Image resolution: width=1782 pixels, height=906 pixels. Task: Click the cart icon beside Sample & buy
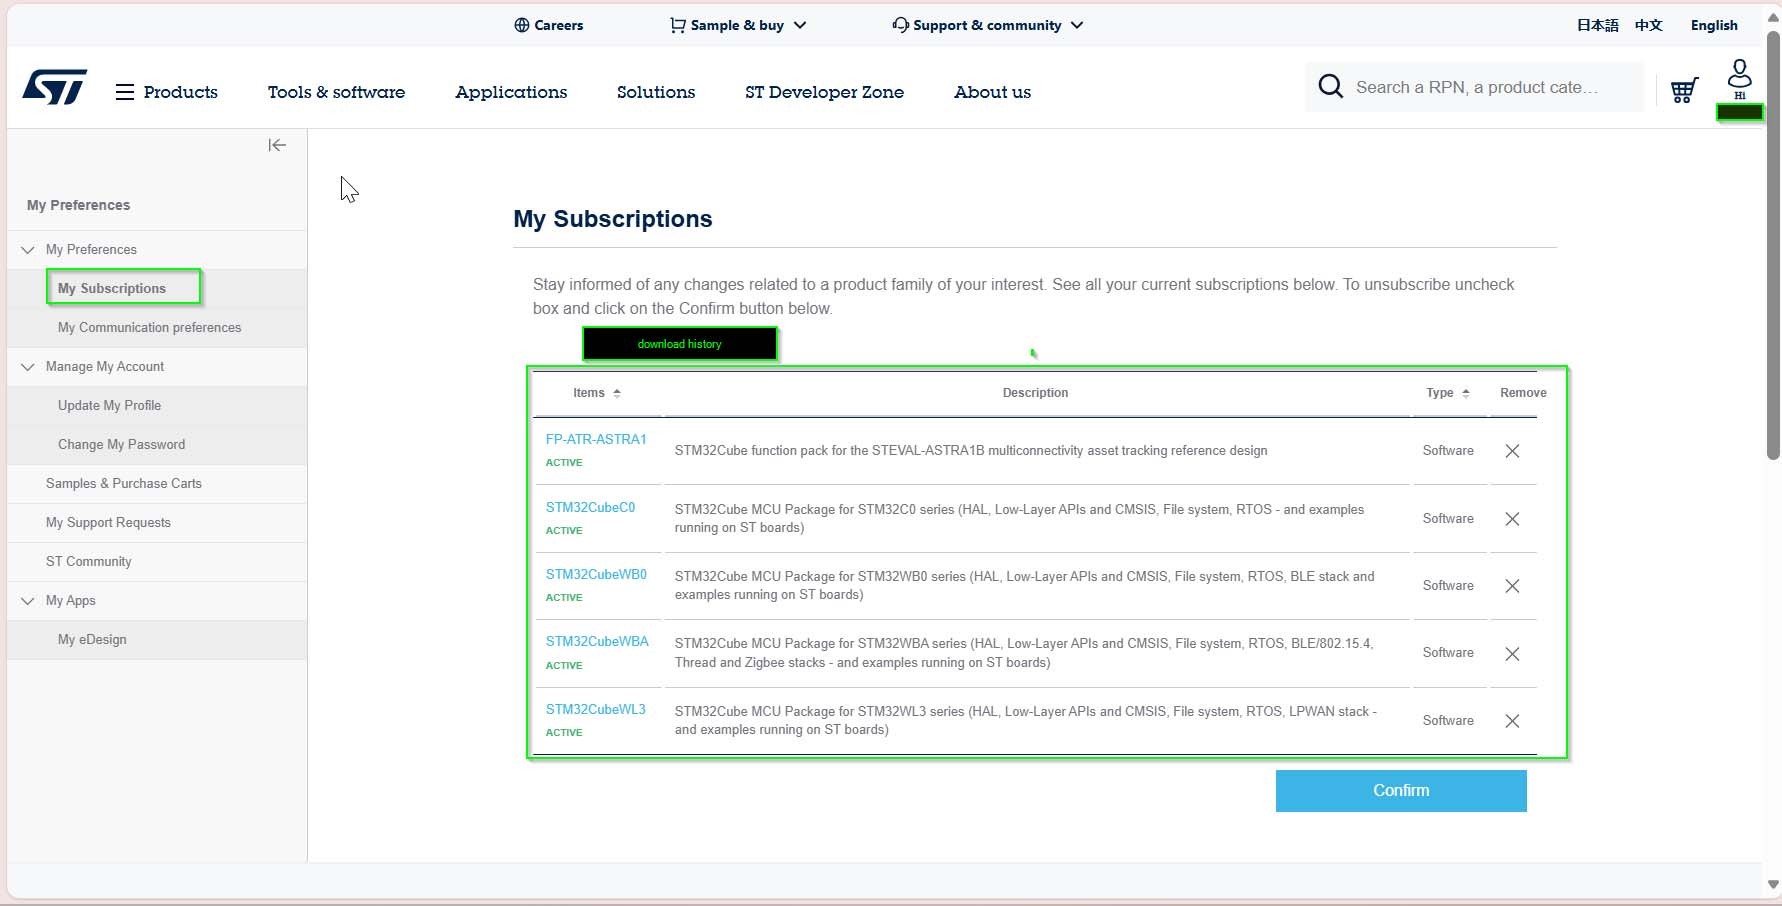[677, 25]
